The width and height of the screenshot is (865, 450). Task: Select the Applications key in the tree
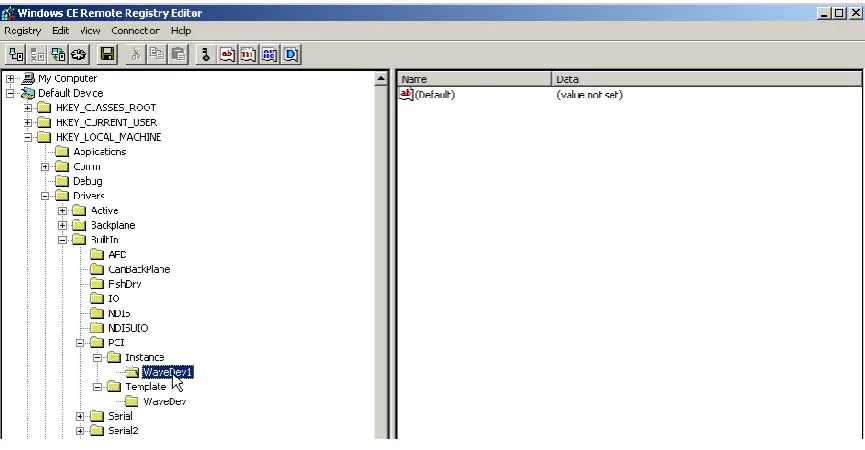coord(99,152)
